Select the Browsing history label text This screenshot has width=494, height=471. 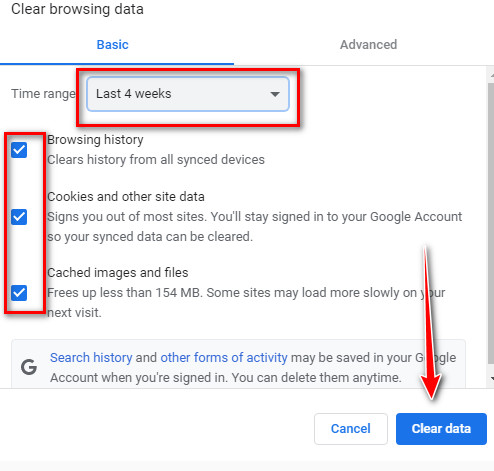[x=95, y=140]
